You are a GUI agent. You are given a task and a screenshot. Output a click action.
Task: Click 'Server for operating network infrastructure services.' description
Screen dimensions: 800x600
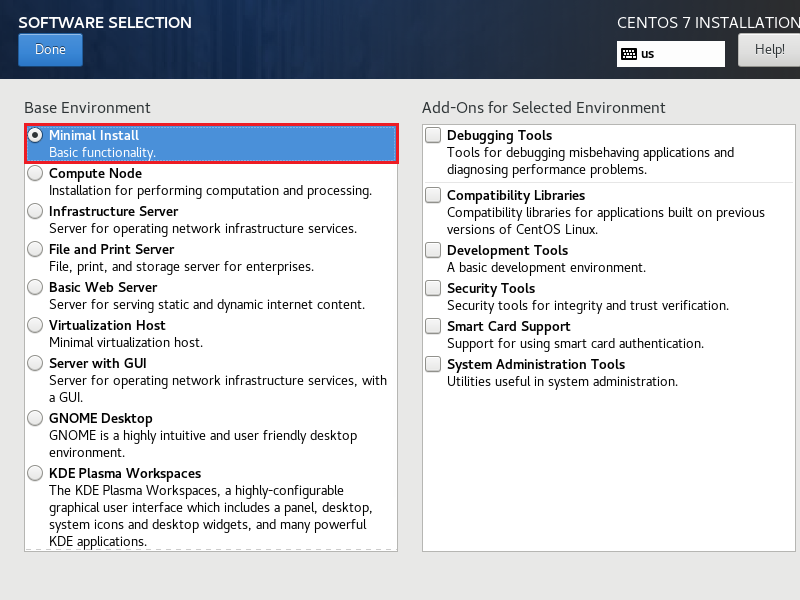tap(203, 229)
